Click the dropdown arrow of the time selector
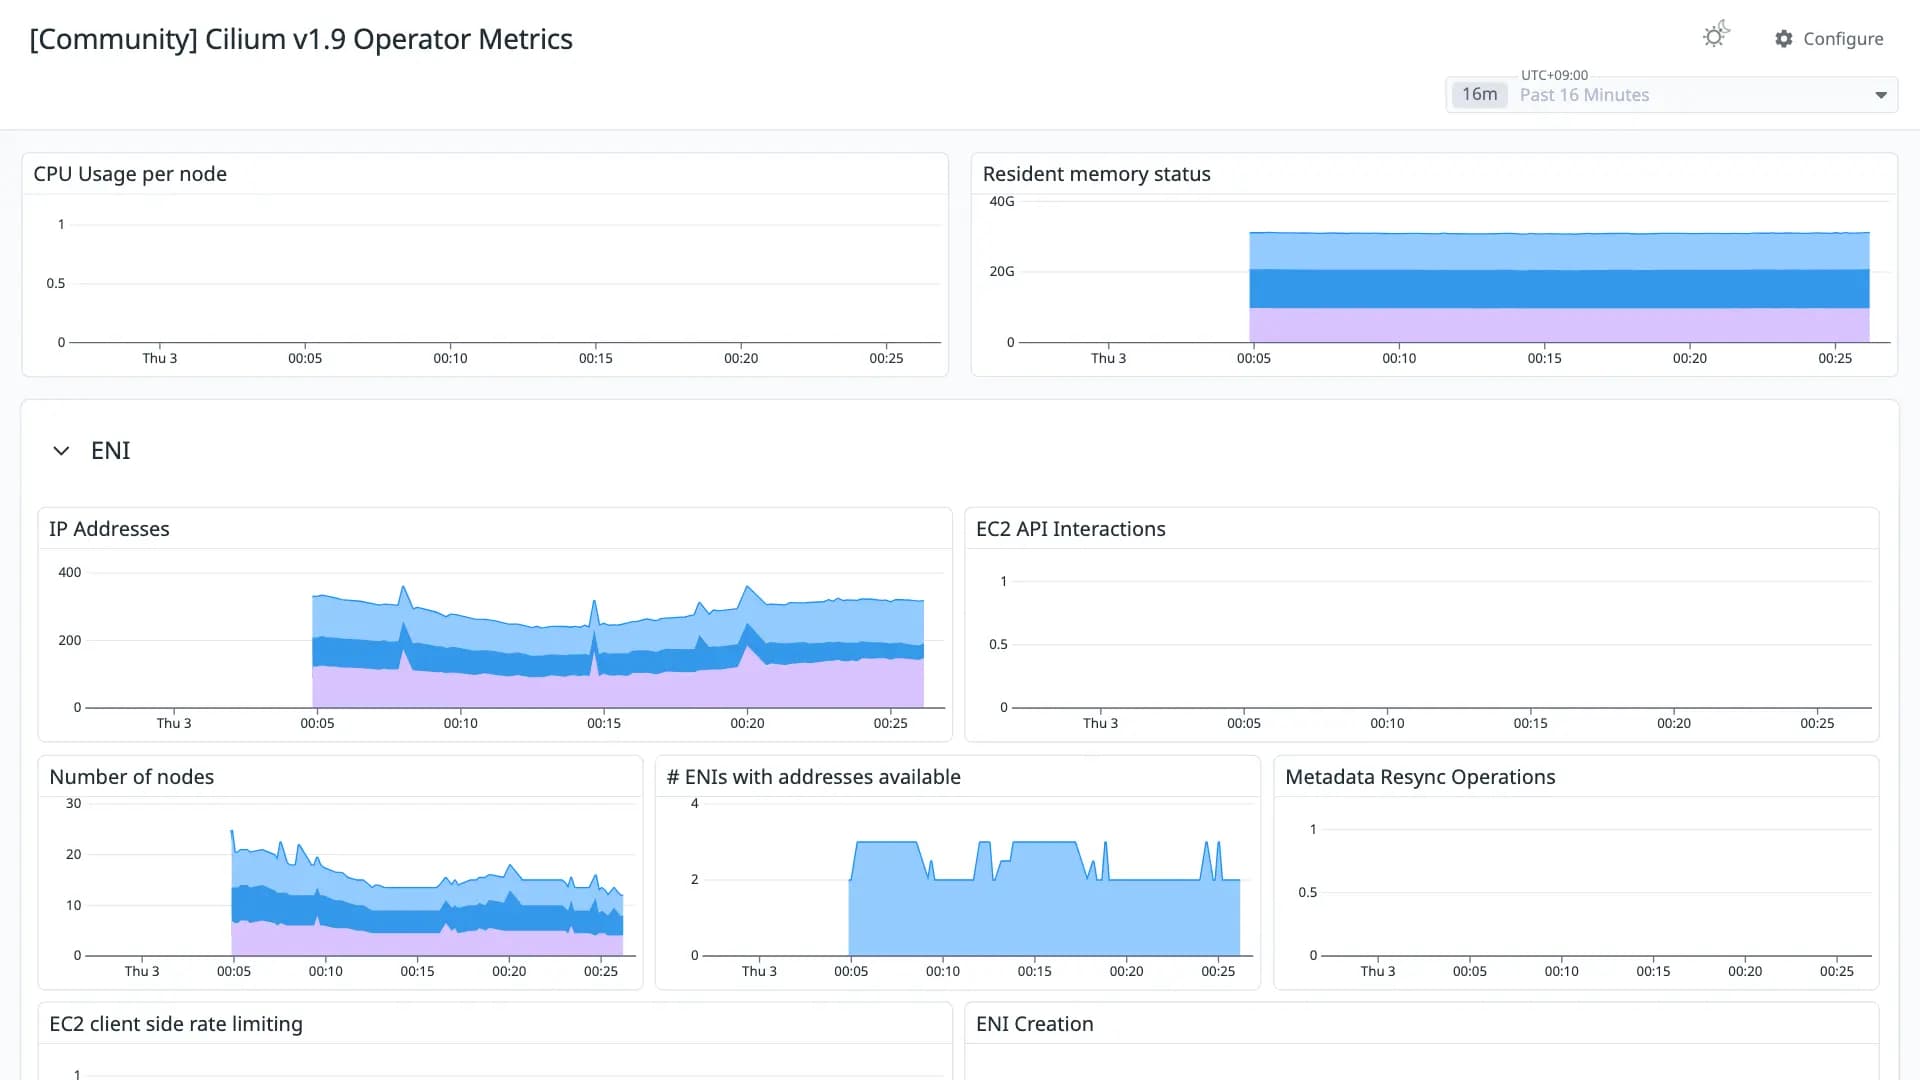The width and height of the screenshot is (1920, 1080). tap(1880, 95)
